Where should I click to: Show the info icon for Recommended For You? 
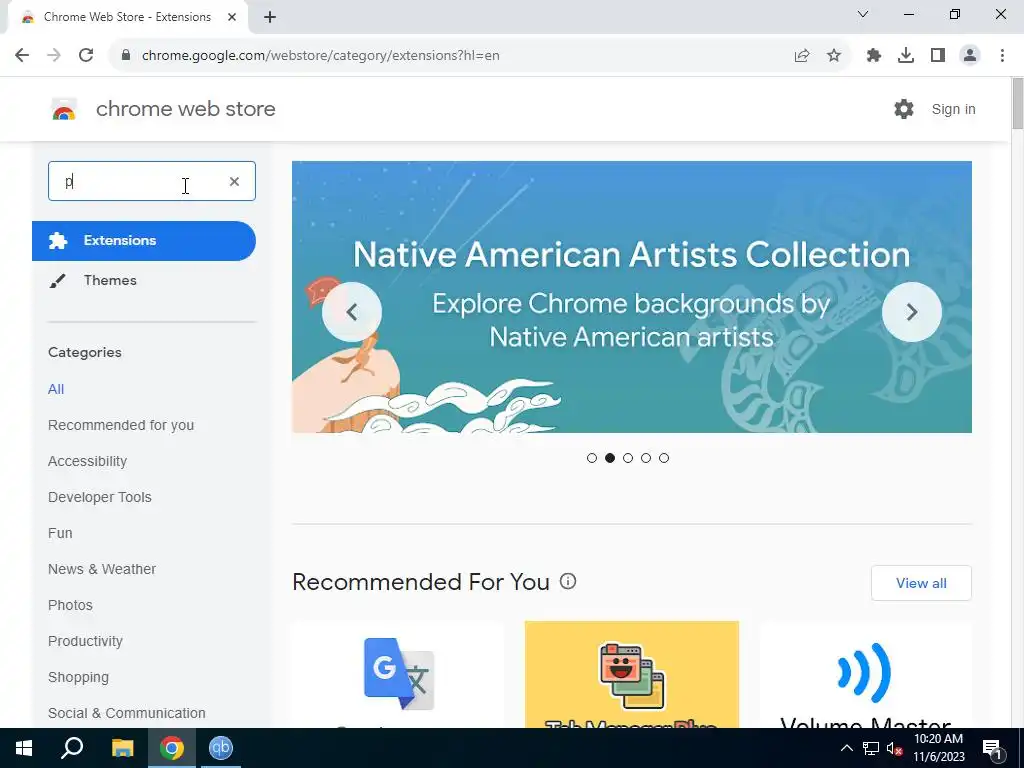click(568, 581)
